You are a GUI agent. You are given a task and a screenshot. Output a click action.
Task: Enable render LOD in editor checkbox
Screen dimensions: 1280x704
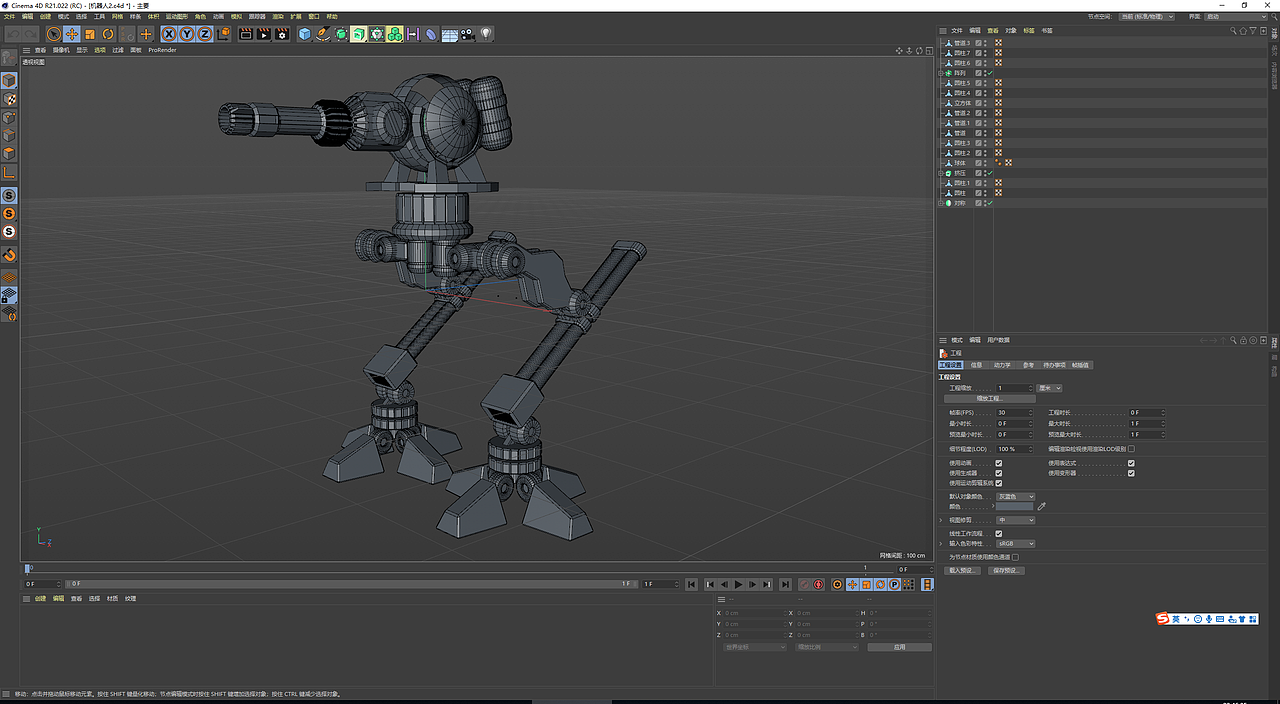click(1131, 449)
